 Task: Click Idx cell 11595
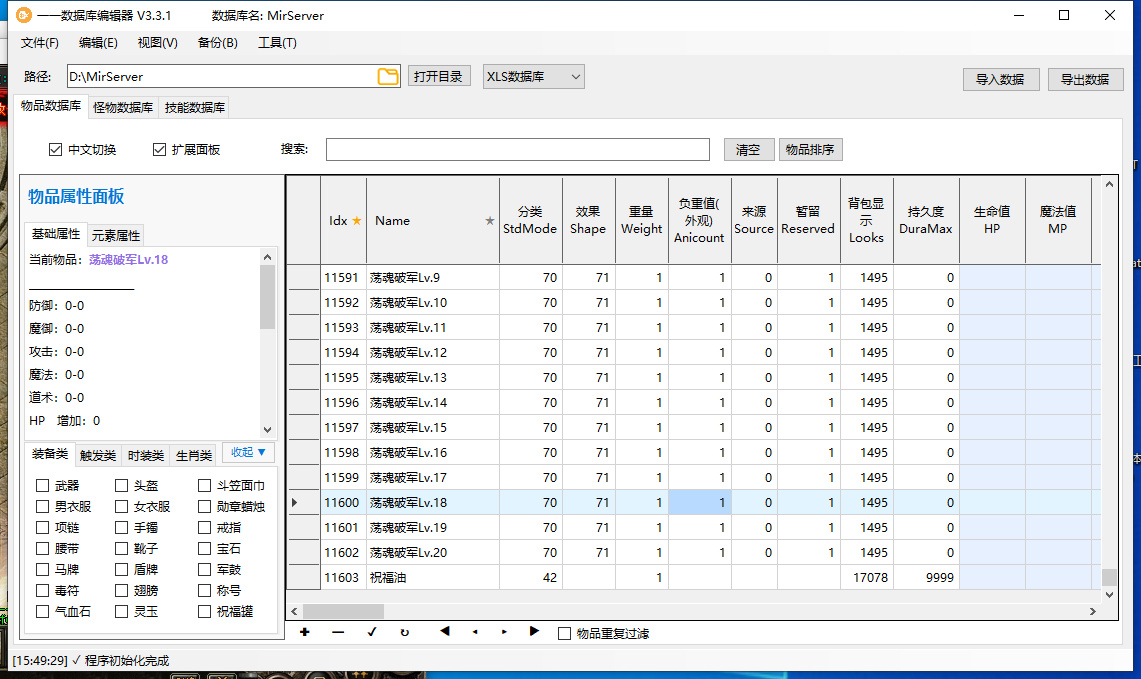pos(342,377)
